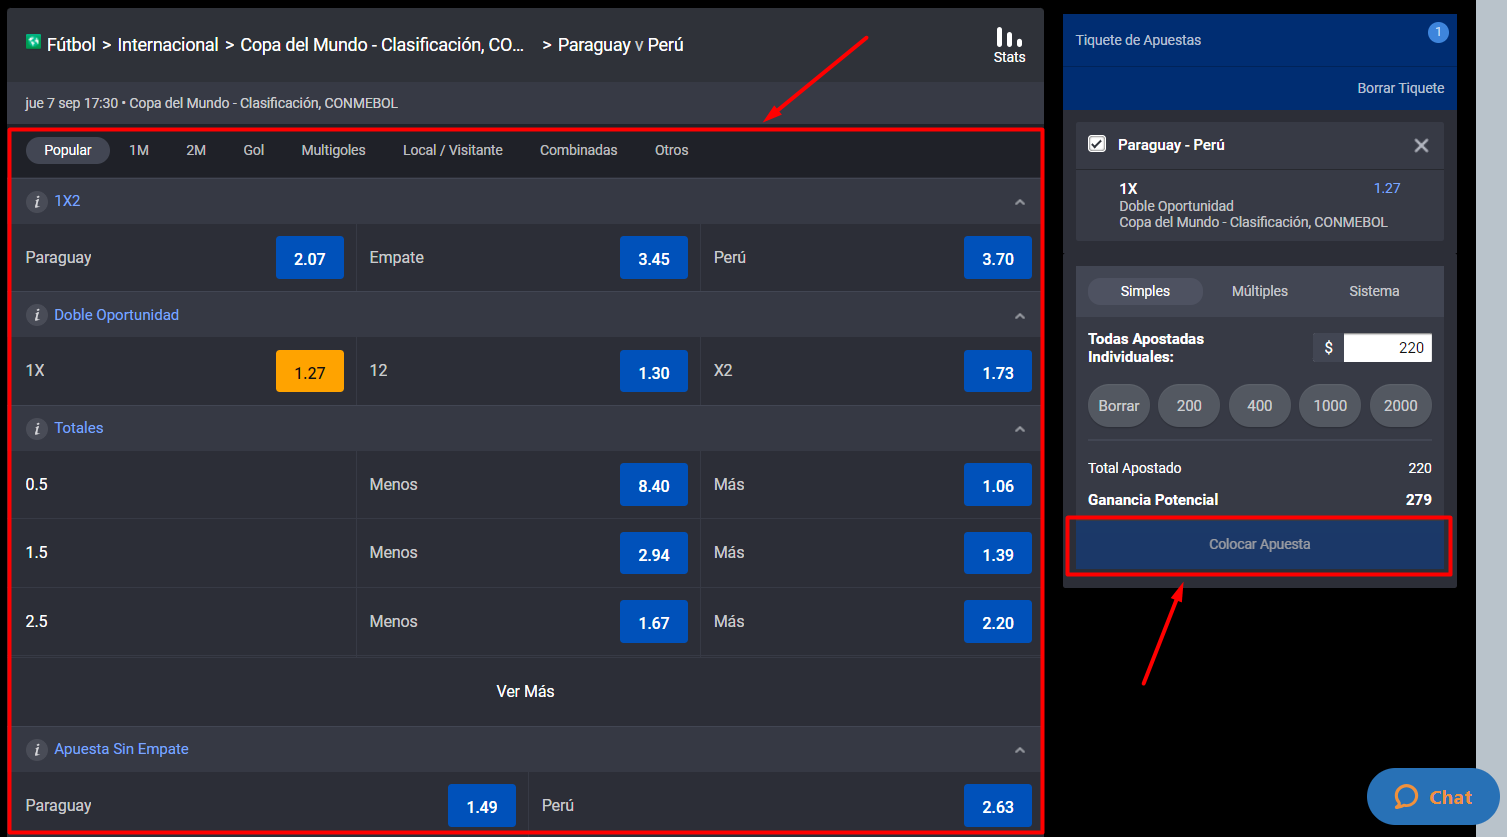Open the Stats bar chart icon

(1009, 45)
